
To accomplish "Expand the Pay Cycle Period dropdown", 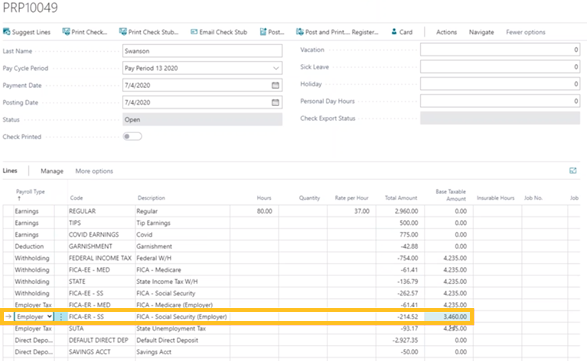I will coord(276,68).
